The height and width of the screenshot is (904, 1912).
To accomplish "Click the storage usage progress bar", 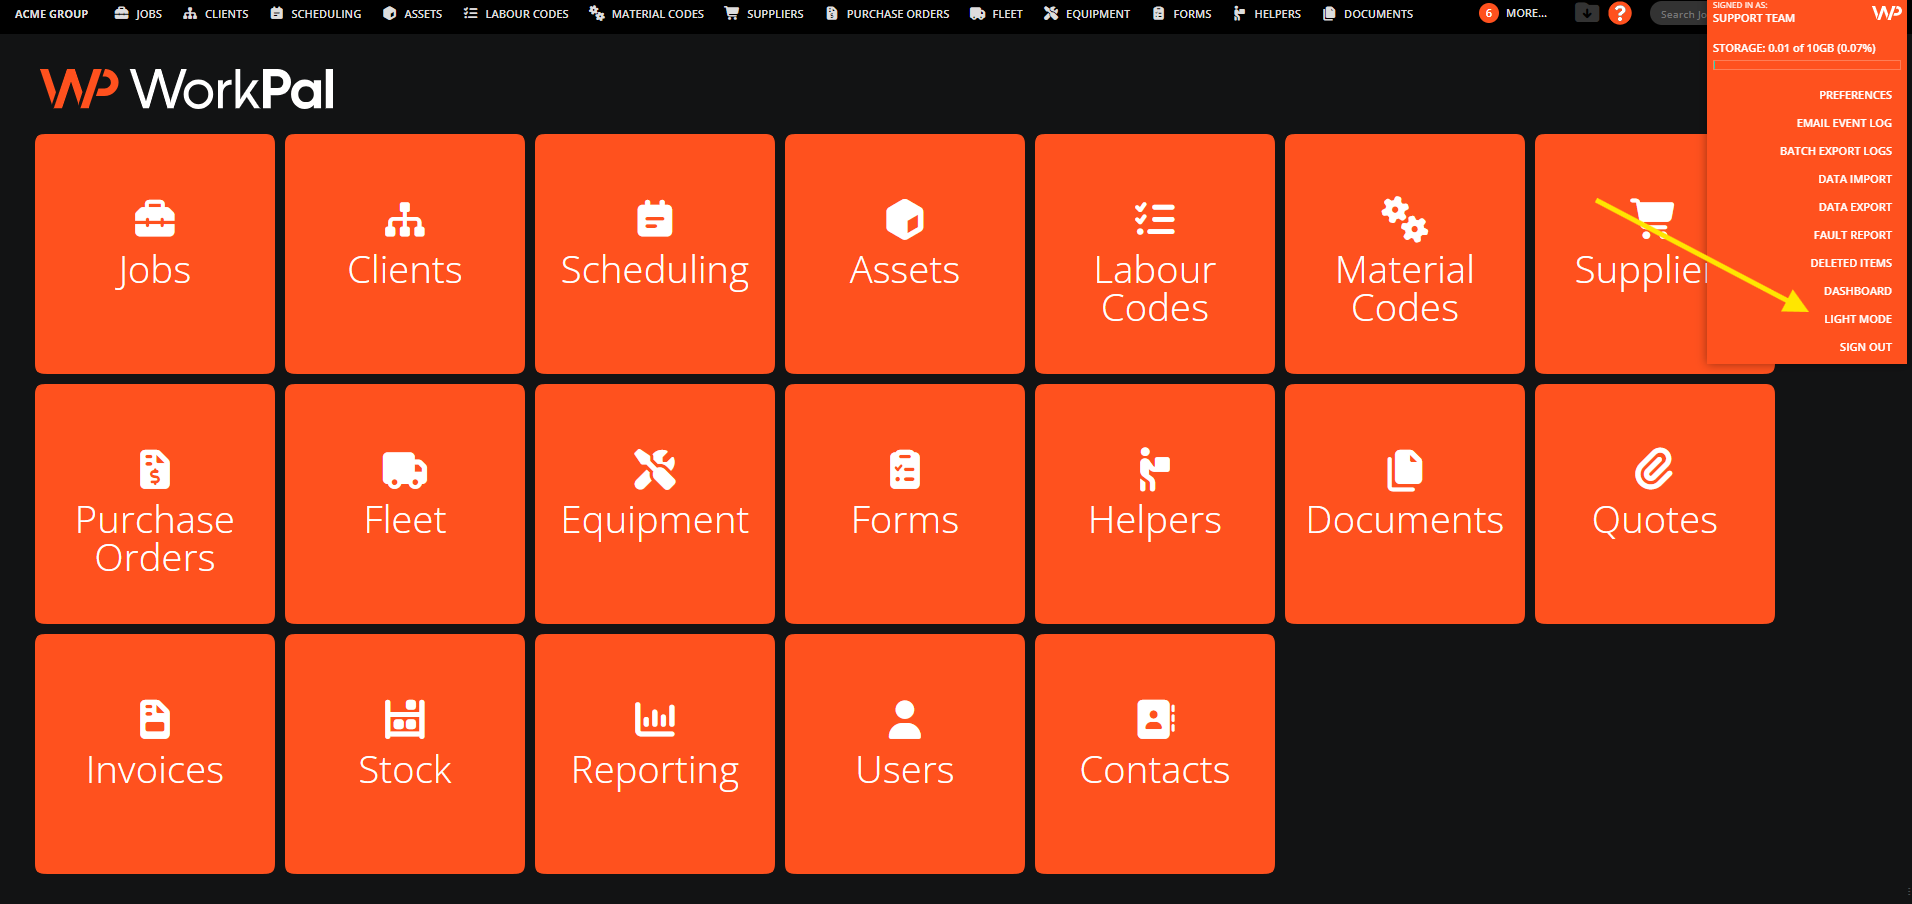I will click(x=1806, y=65).
